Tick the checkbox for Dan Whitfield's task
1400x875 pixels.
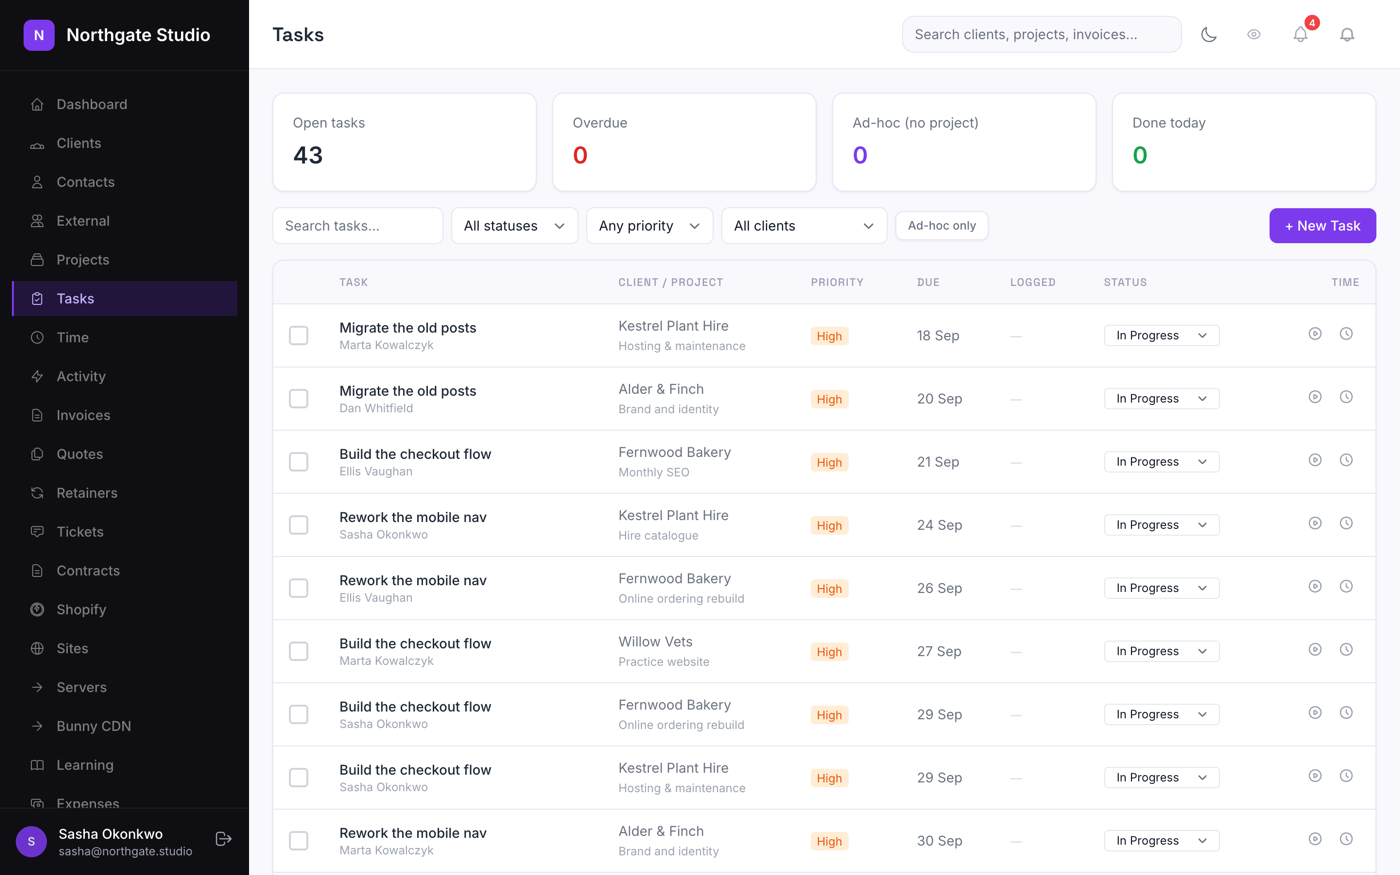click(x=299, y=398)
